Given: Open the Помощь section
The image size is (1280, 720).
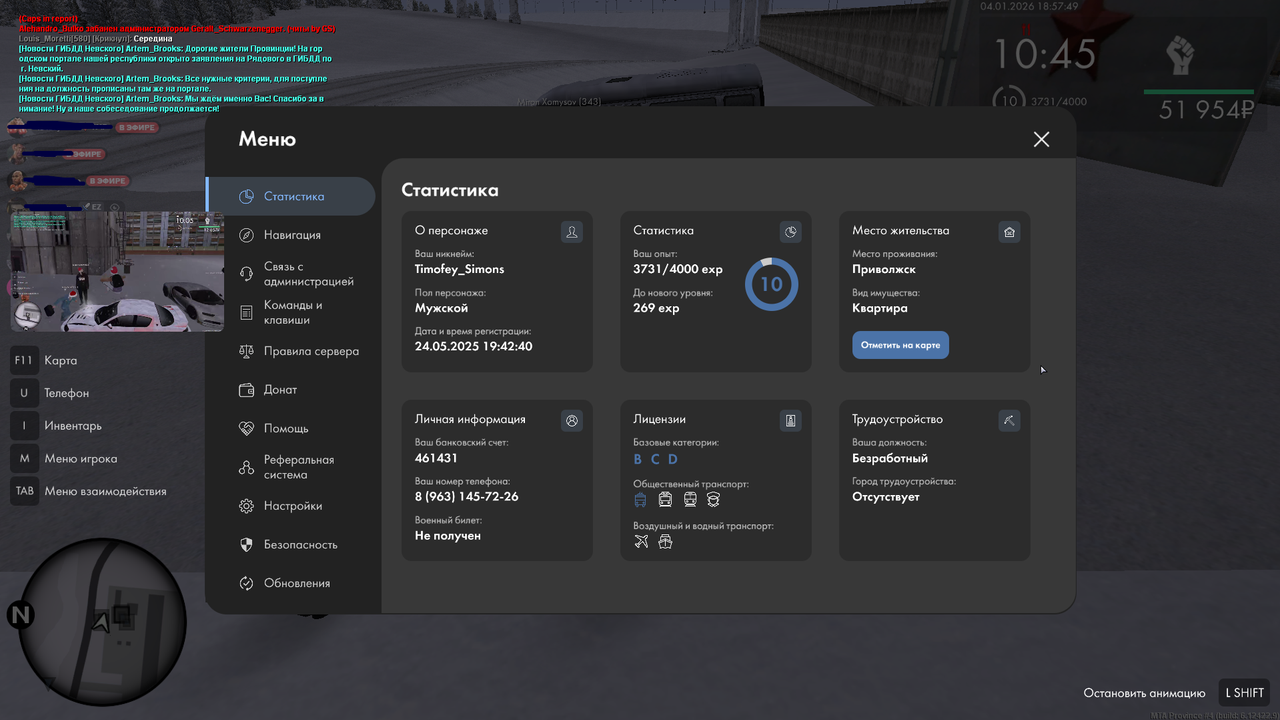Looking at the screenshot, I should point(290,428).
